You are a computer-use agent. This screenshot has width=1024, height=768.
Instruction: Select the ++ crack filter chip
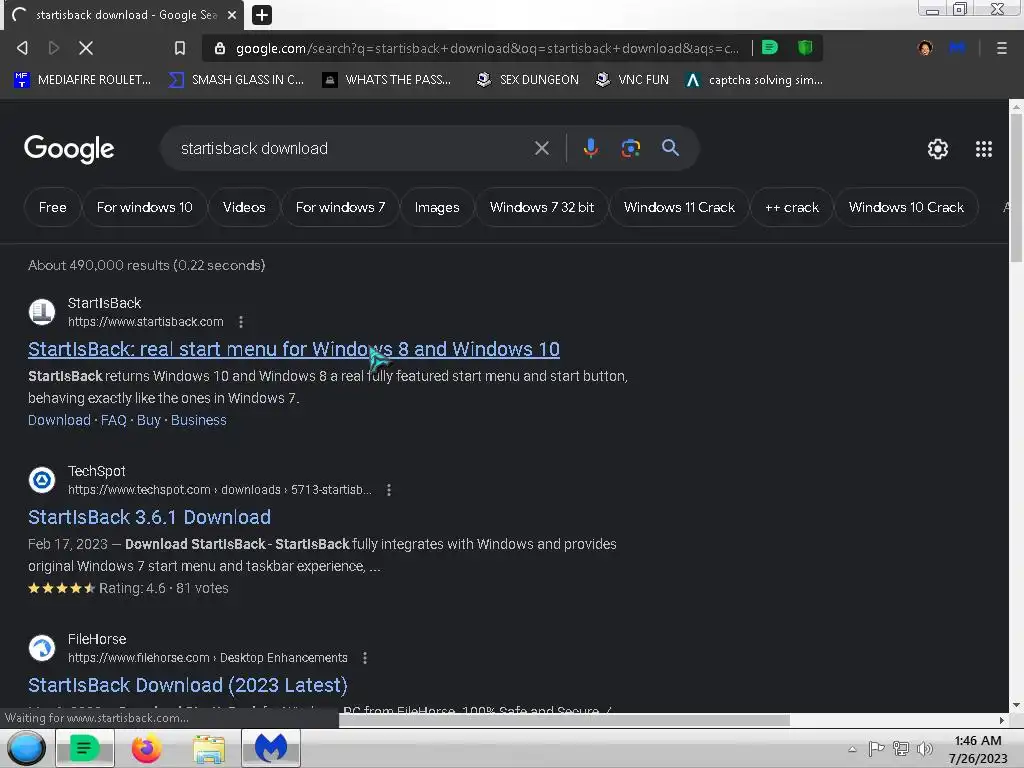click(792, 207)
